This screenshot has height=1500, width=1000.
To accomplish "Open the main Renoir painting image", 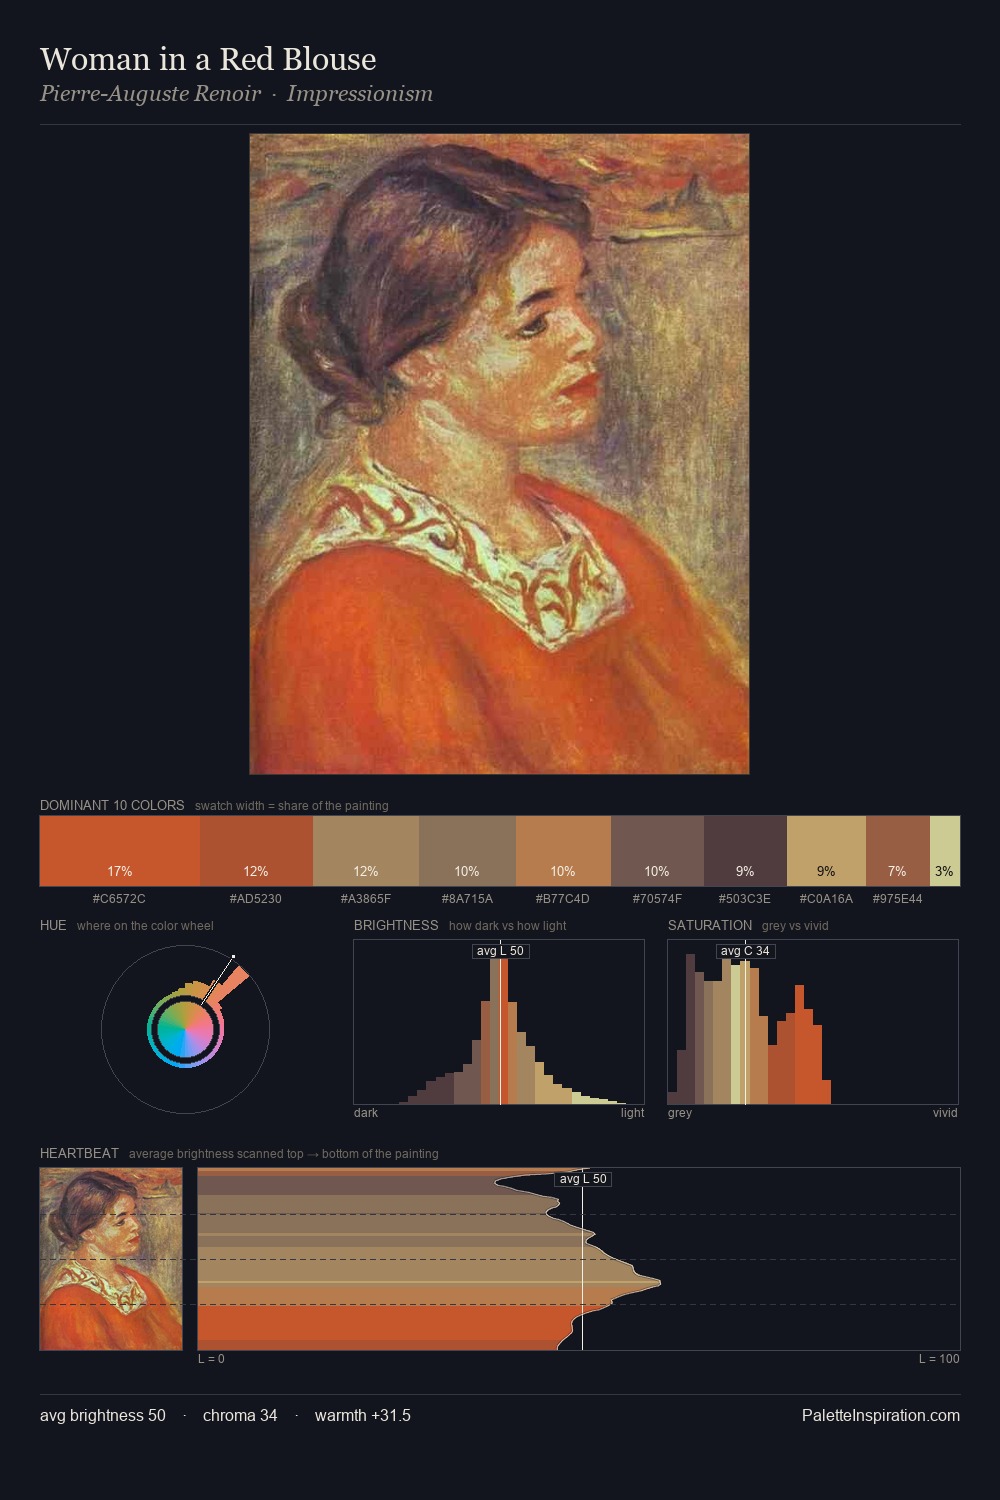I will click(x=499, y=454).
